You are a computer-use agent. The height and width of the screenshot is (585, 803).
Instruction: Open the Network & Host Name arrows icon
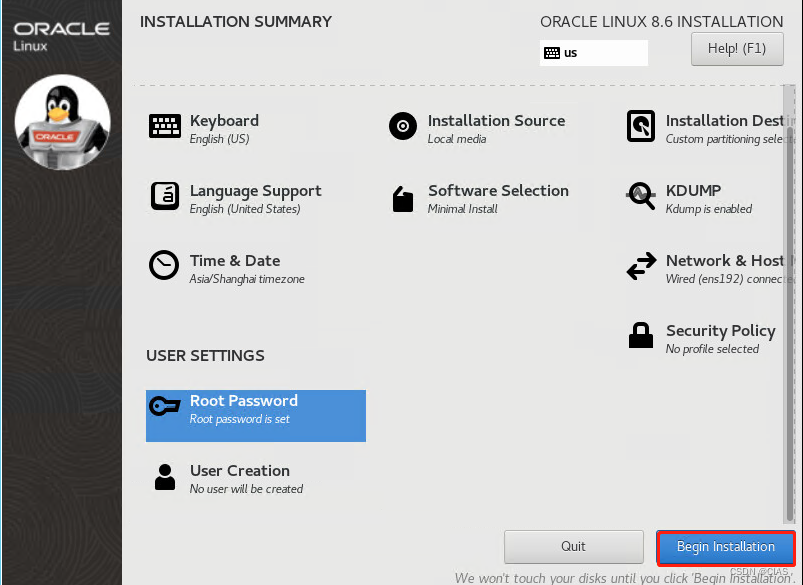641,266
